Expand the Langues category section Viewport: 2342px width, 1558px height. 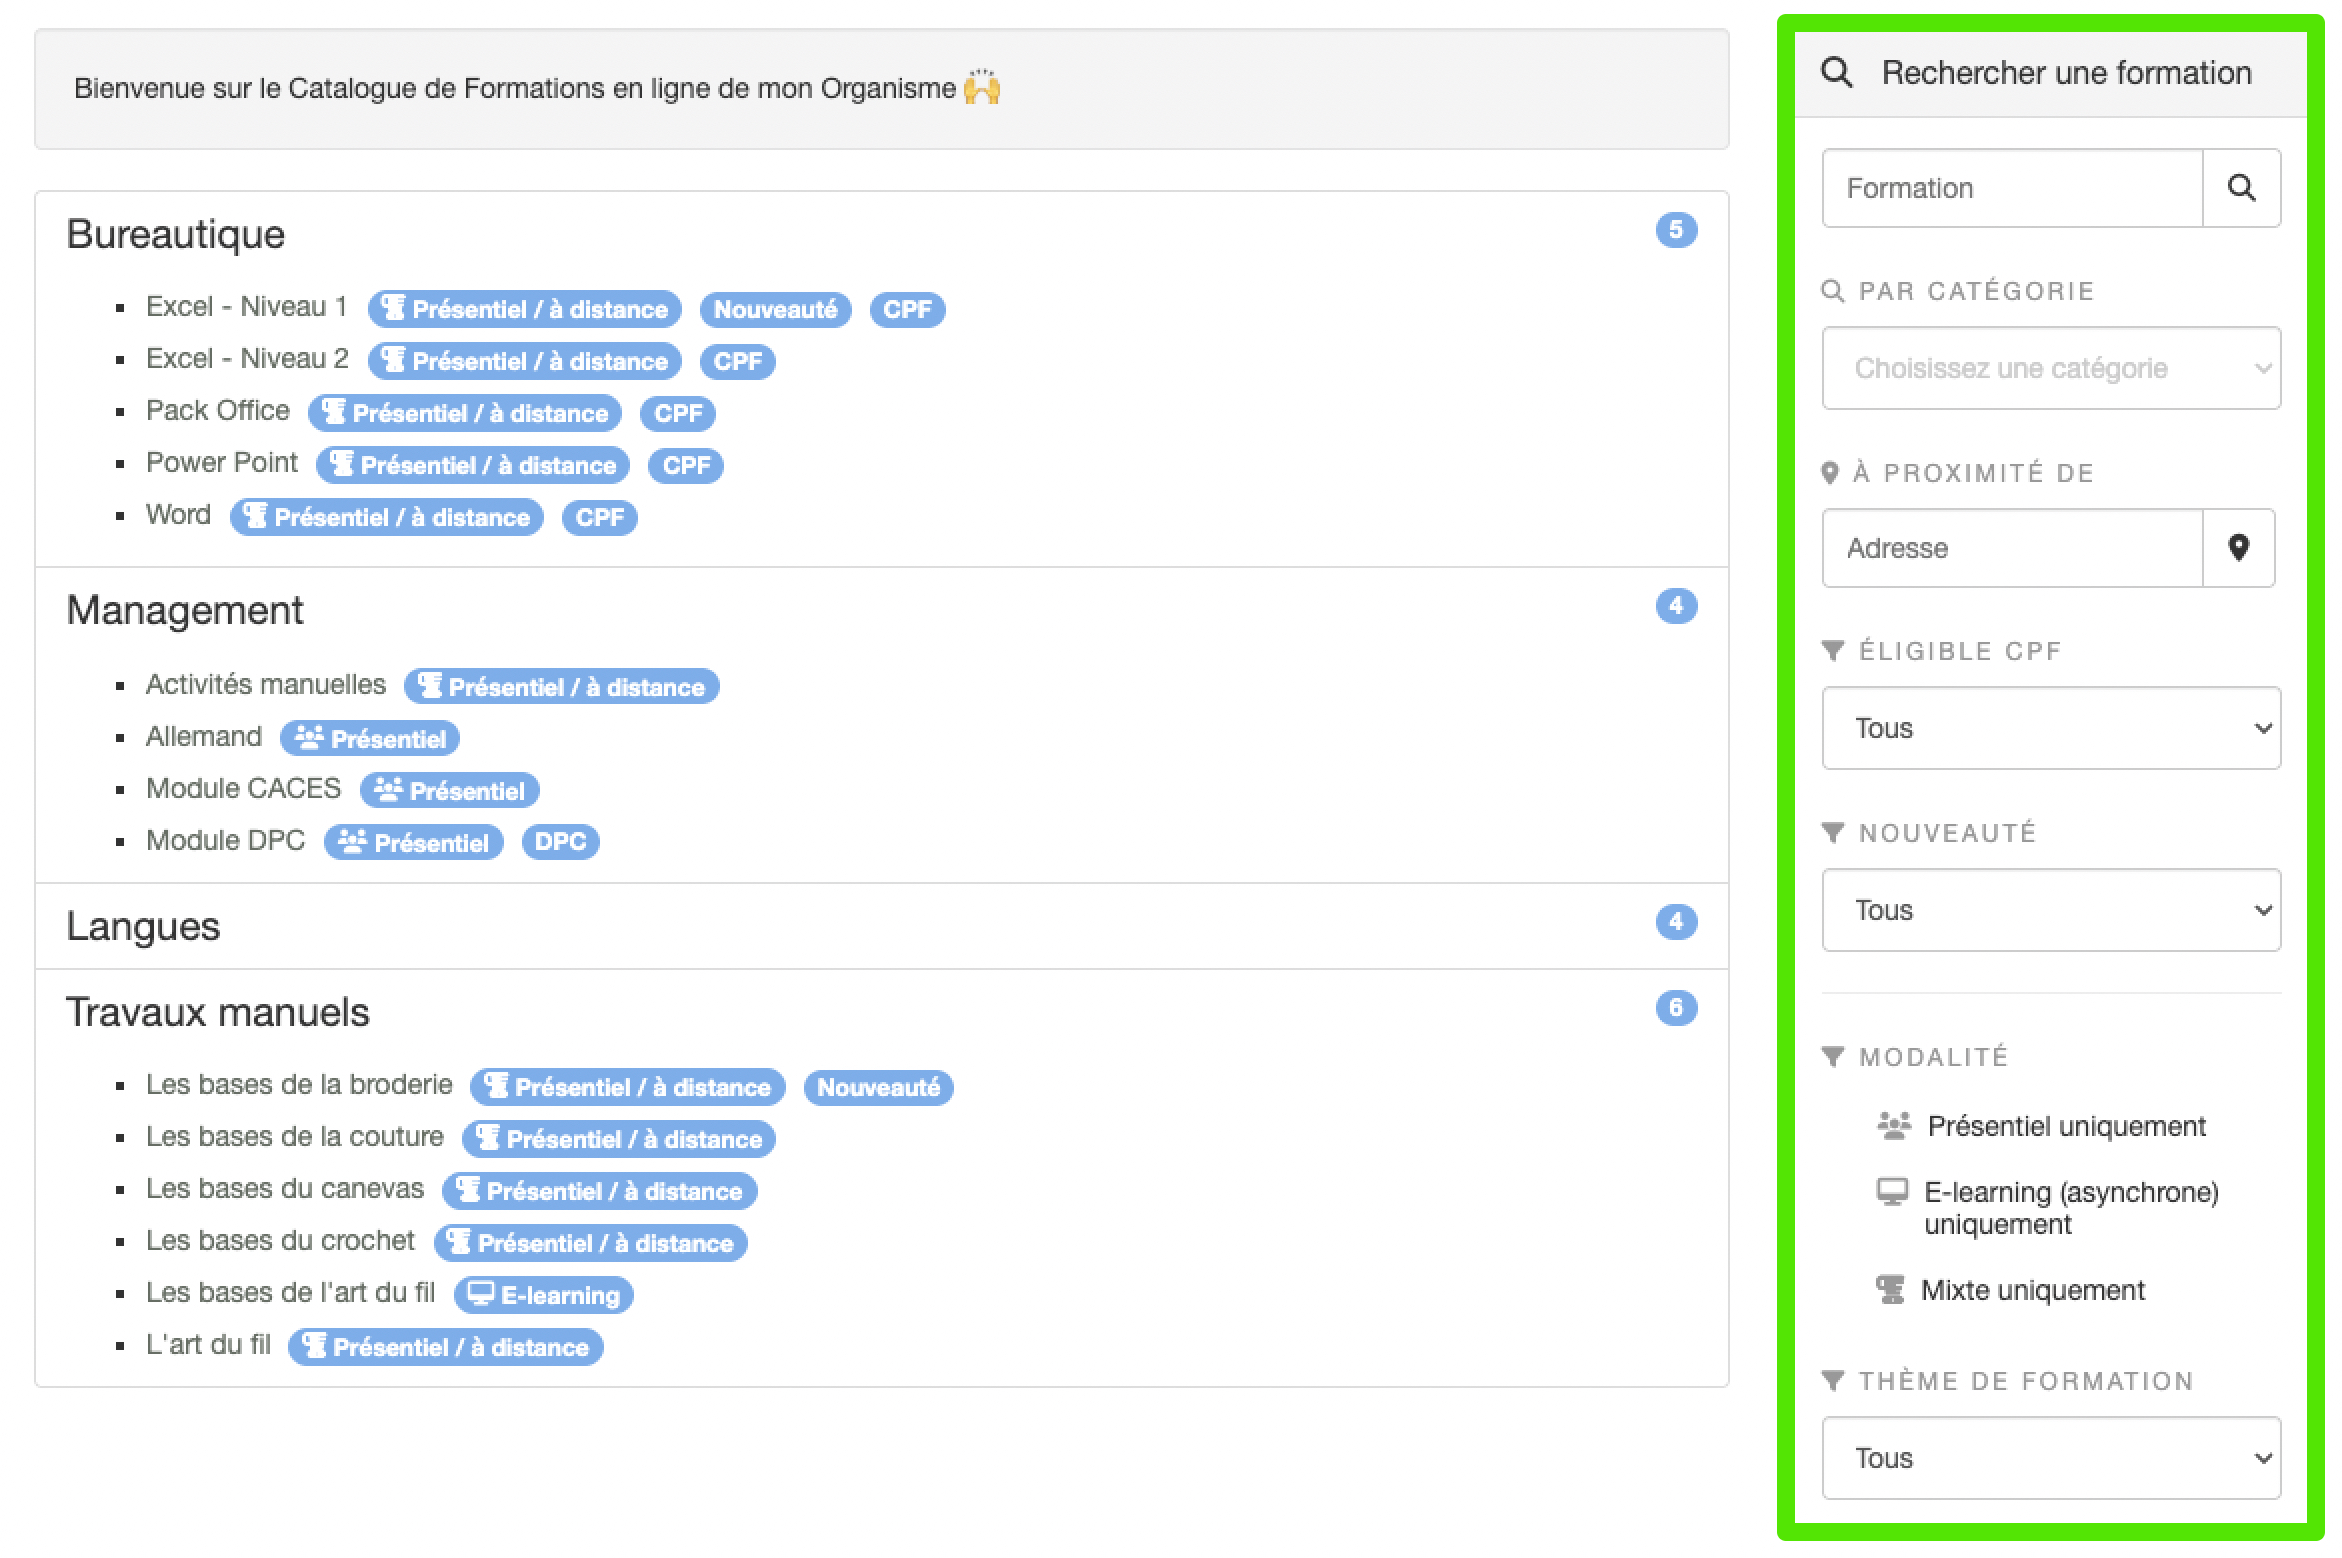point(143,926)
